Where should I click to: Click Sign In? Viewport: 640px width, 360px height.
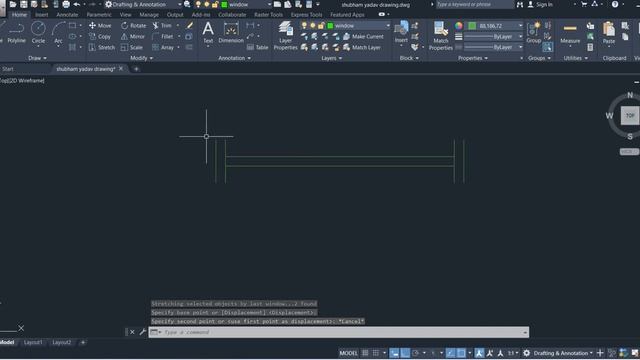pyautogui.click(x=540, y=4)
